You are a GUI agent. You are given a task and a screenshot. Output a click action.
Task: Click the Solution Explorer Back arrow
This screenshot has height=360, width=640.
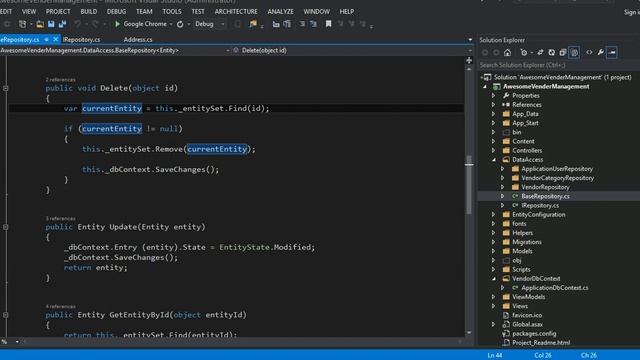pyautogui.click(x=485, y=52)
